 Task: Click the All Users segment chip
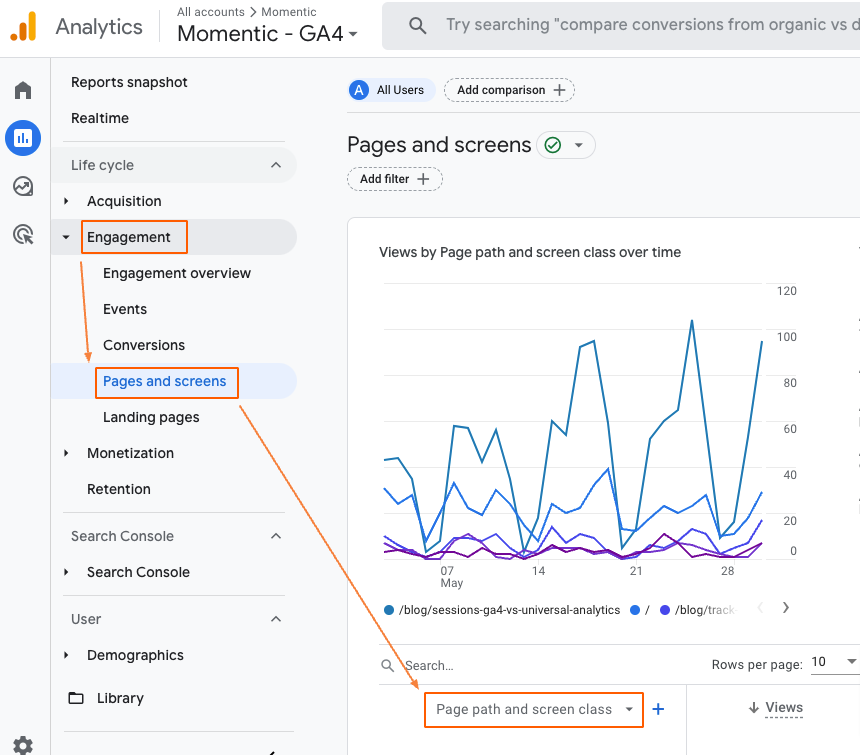pyautogui.click(x=392, y=90)
